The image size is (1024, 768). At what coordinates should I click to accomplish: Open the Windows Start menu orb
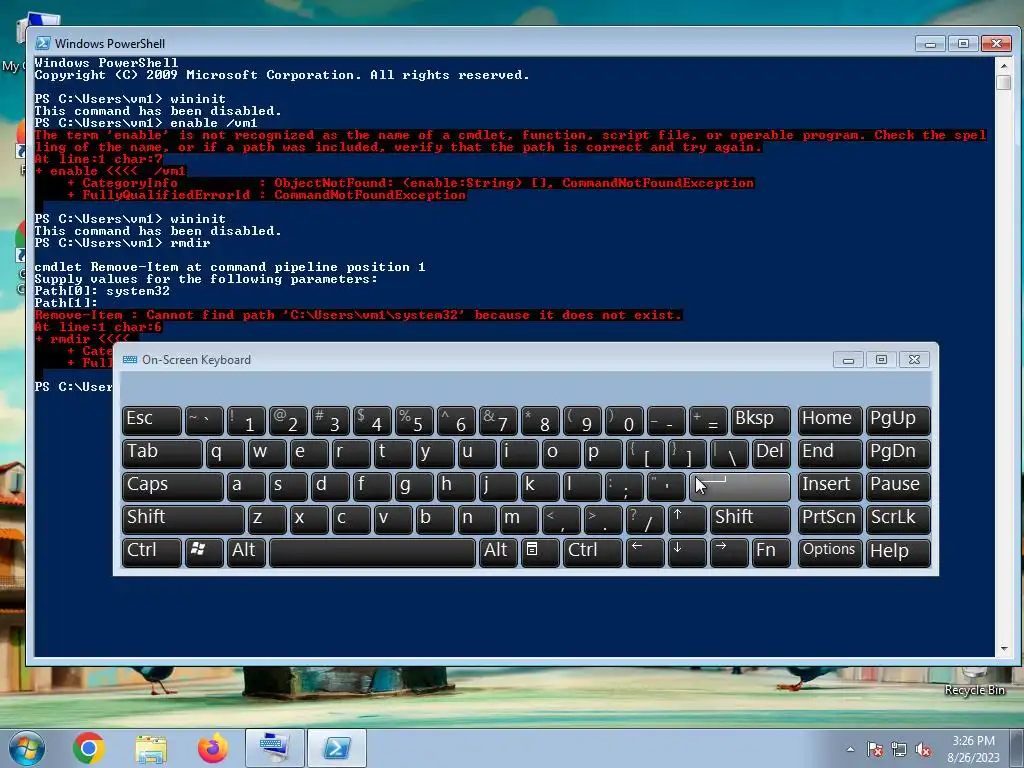pos(27,748)
